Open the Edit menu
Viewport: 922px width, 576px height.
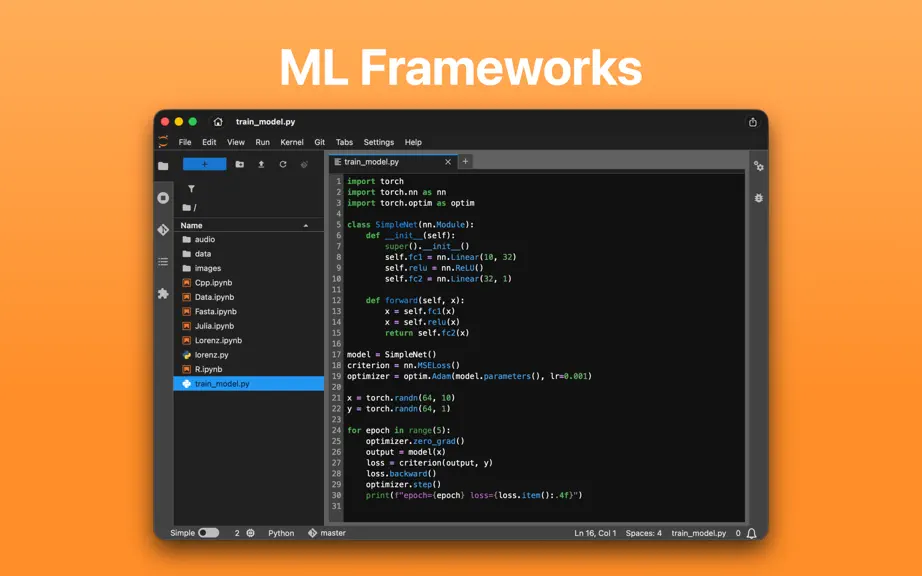(209, 142)
